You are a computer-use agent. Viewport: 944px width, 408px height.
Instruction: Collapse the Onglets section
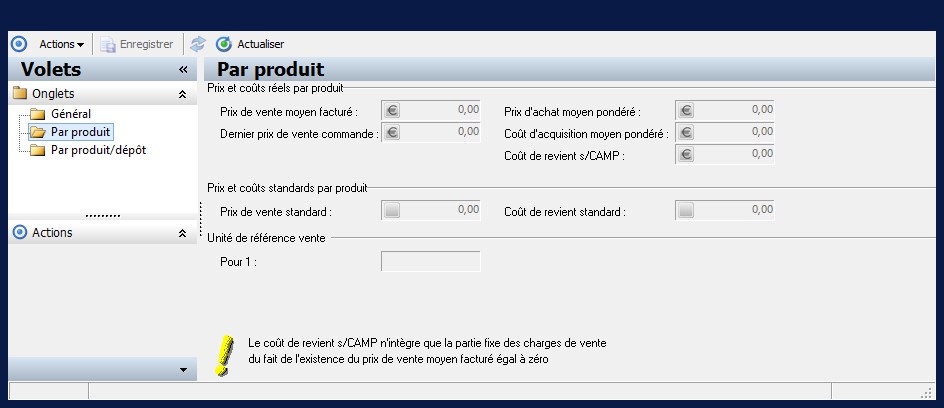pos(182,94)
